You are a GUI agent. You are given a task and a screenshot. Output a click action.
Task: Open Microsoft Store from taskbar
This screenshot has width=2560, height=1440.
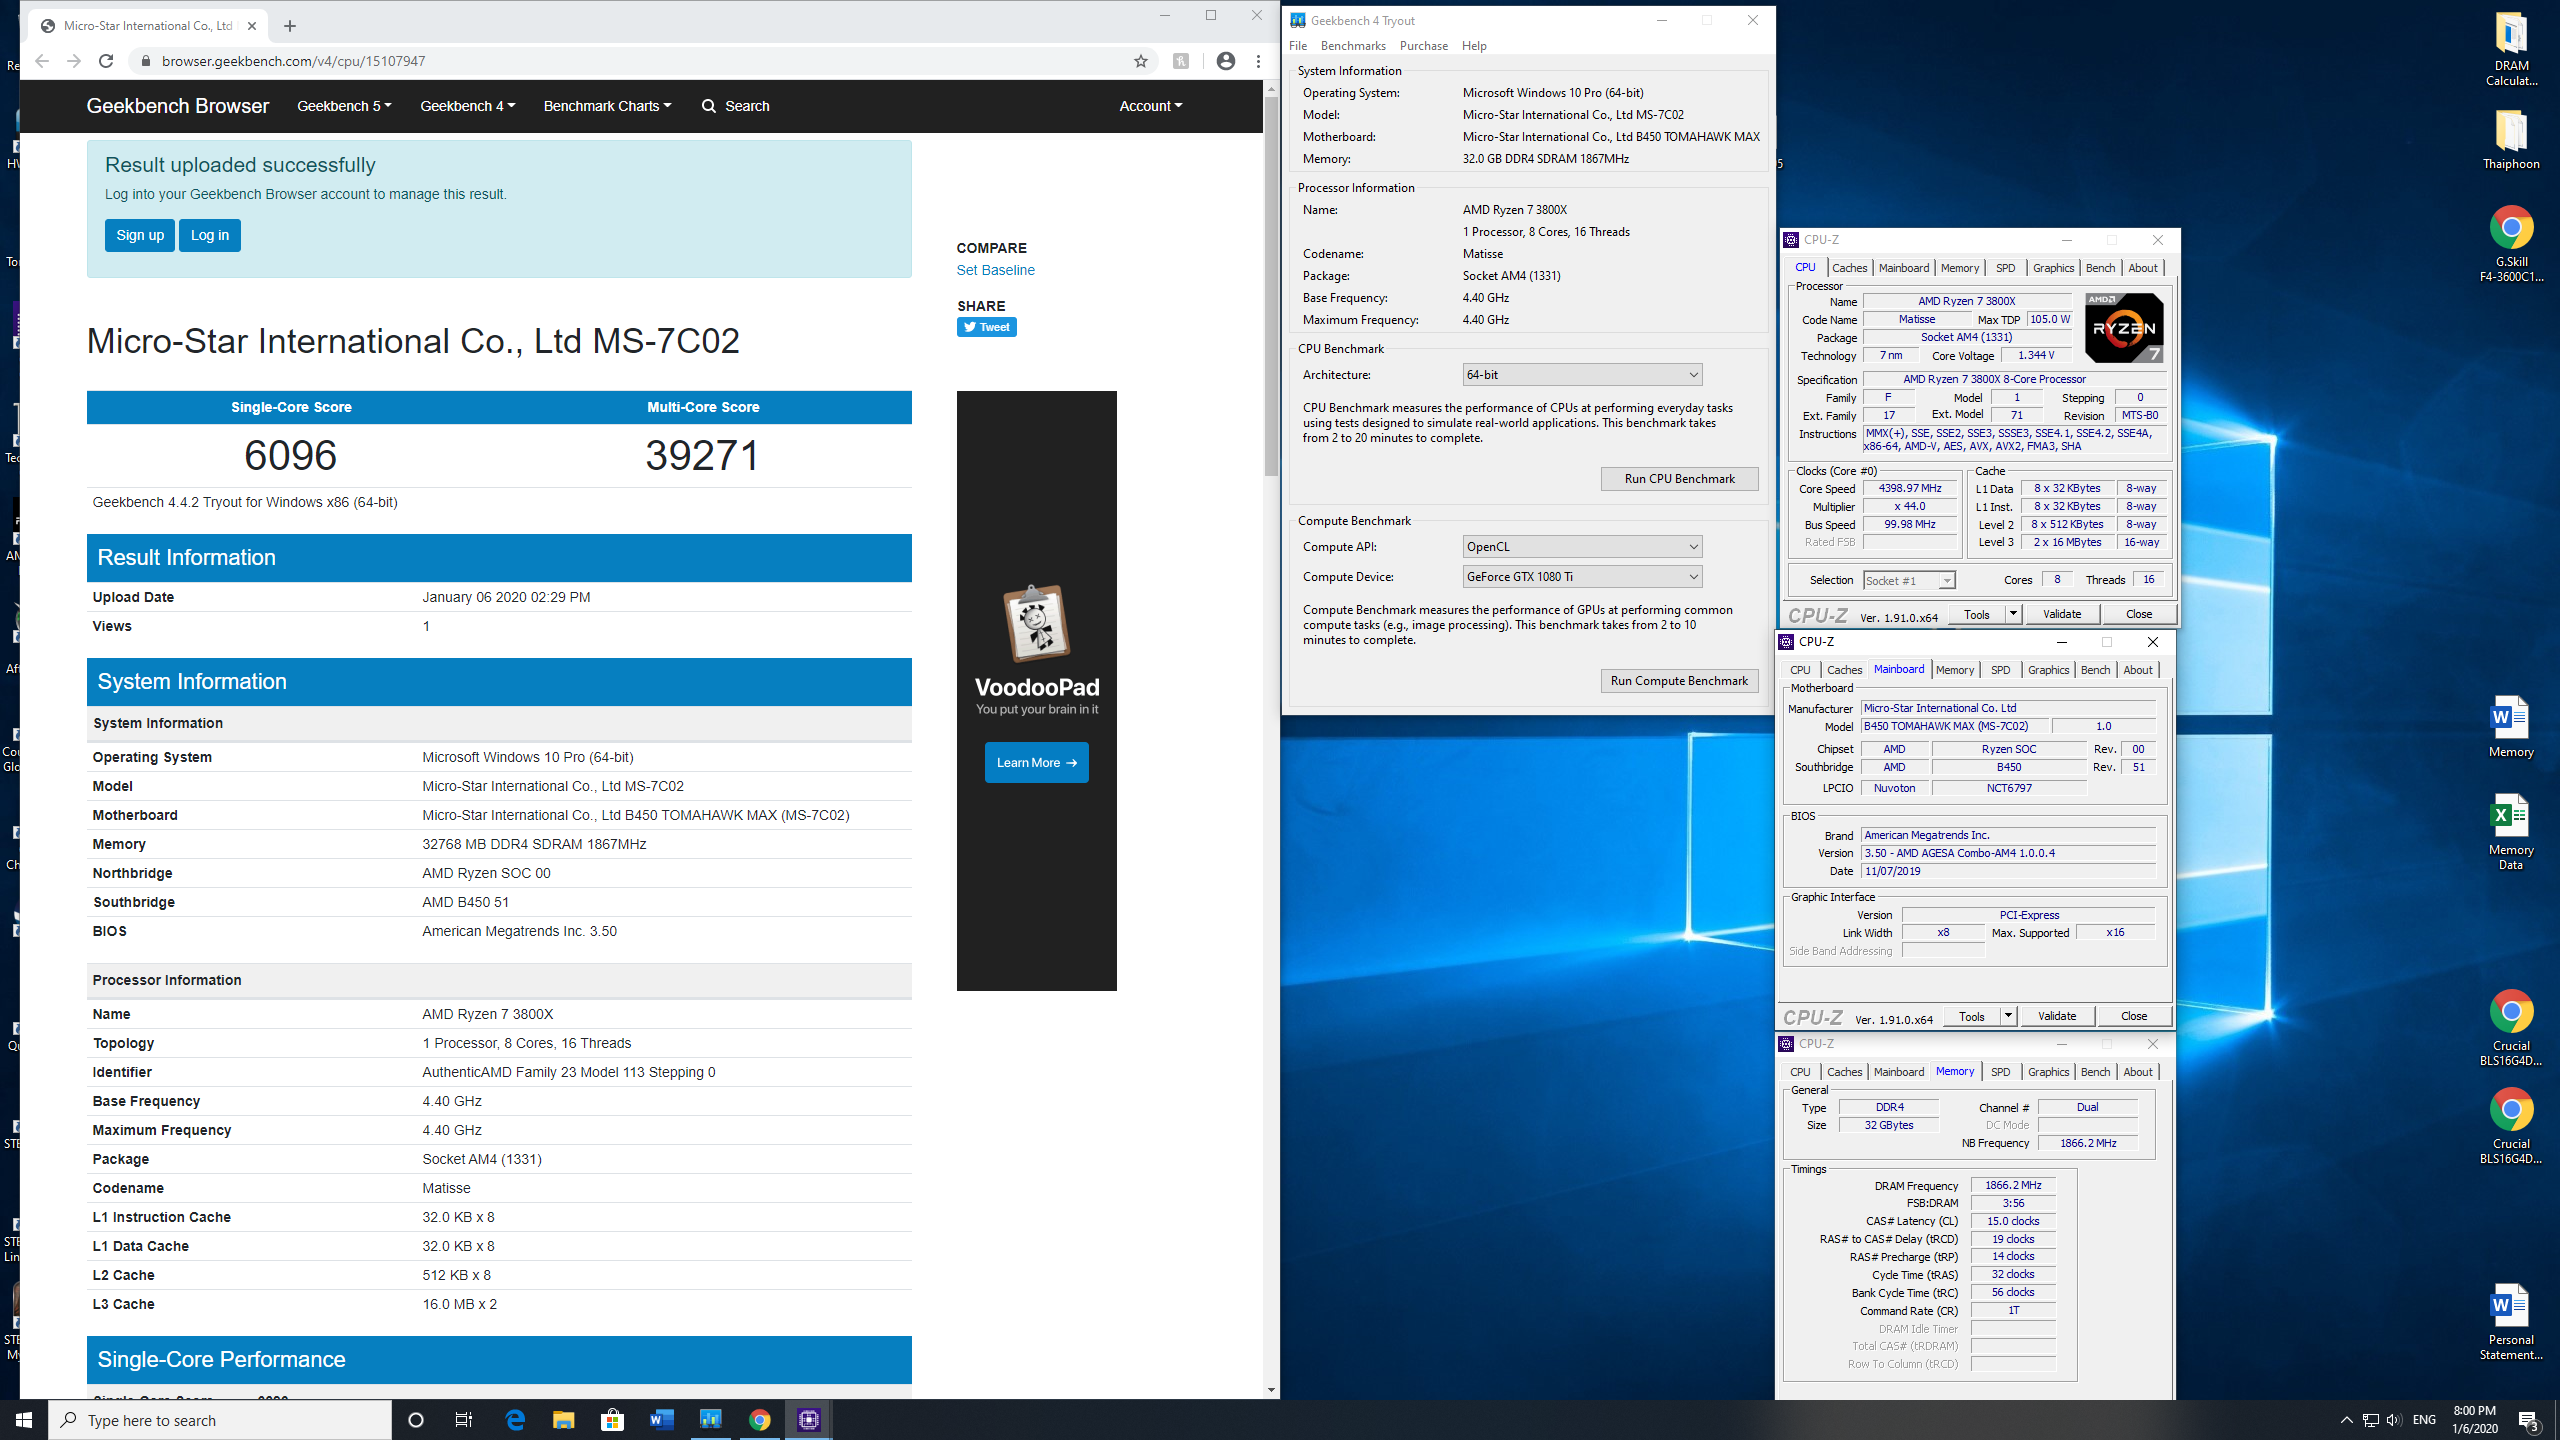pyautogui.click(x=613, y=1420)
